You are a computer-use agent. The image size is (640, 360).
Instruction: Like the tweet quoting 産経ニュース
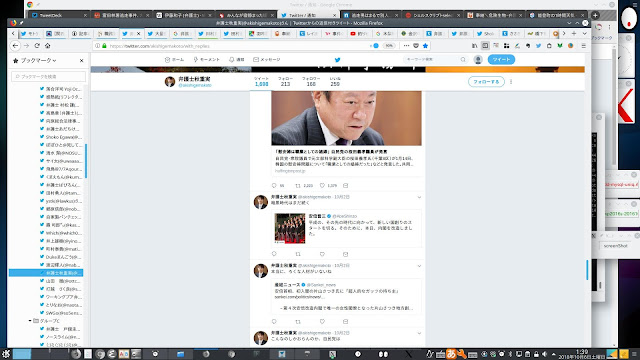coord(322,322)
